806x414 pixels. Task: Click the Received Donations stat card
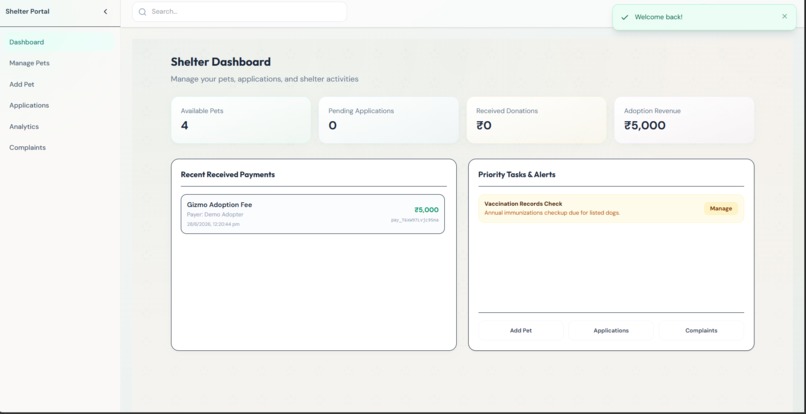coord(537,120)
